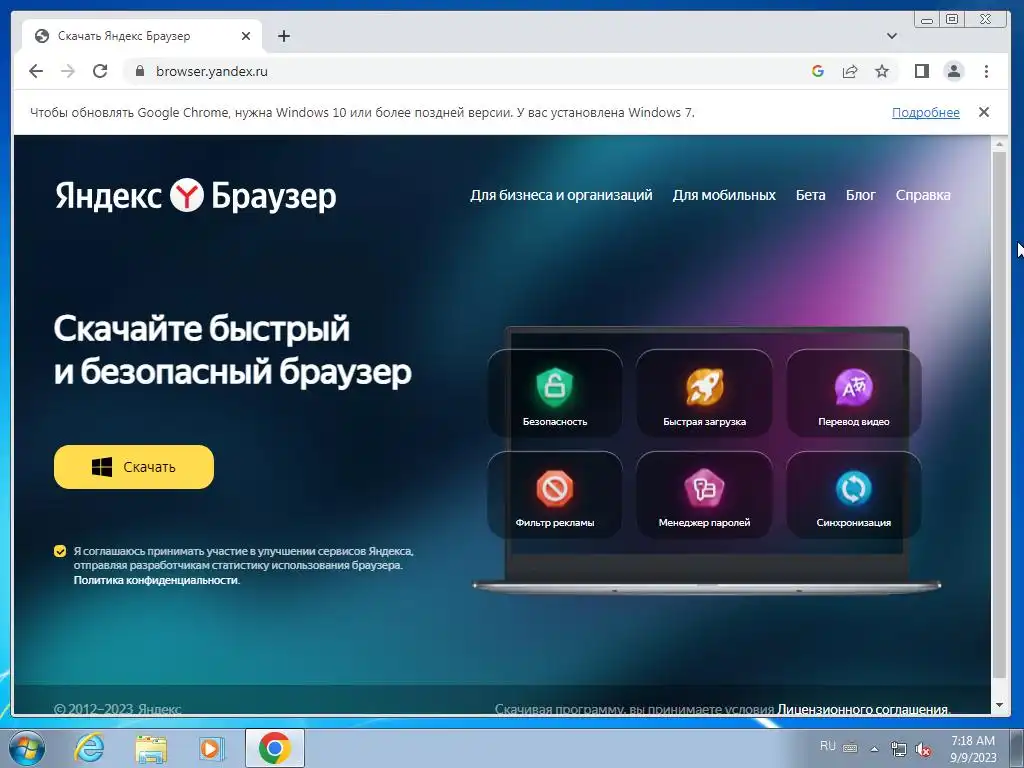
Task: View site security lock info
Action: pyautogui.click(x=140, y=71)
